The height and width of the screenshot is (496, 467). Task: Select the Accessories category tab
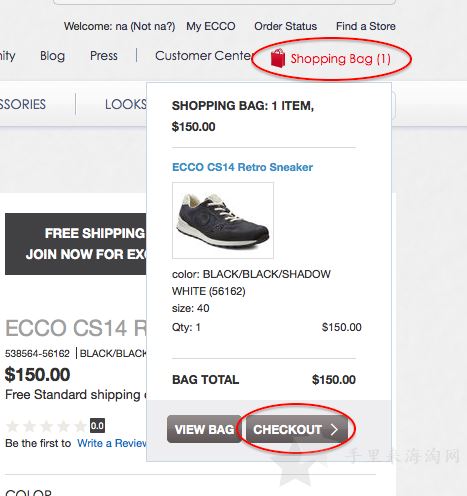point(23,104)
